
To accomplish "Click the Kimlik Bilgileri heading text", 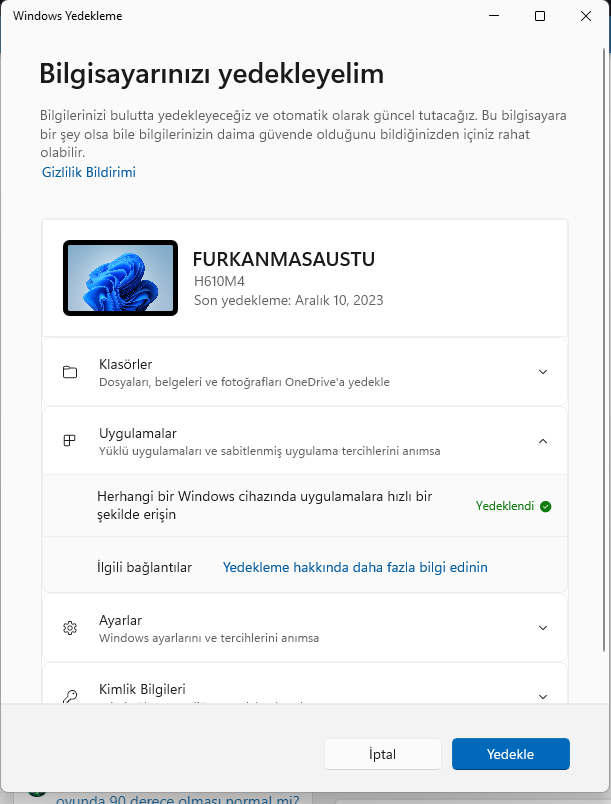I will pos(142,689).
